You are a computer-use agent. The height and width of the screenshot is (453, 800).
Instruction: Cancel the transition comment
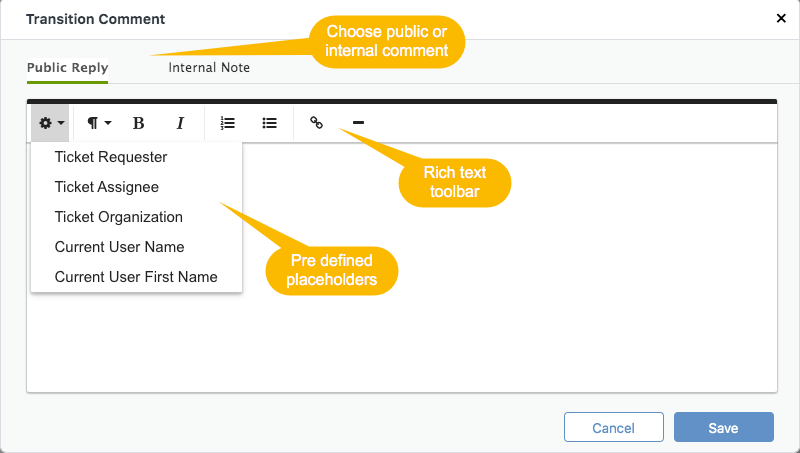click(x=614, y=427)
